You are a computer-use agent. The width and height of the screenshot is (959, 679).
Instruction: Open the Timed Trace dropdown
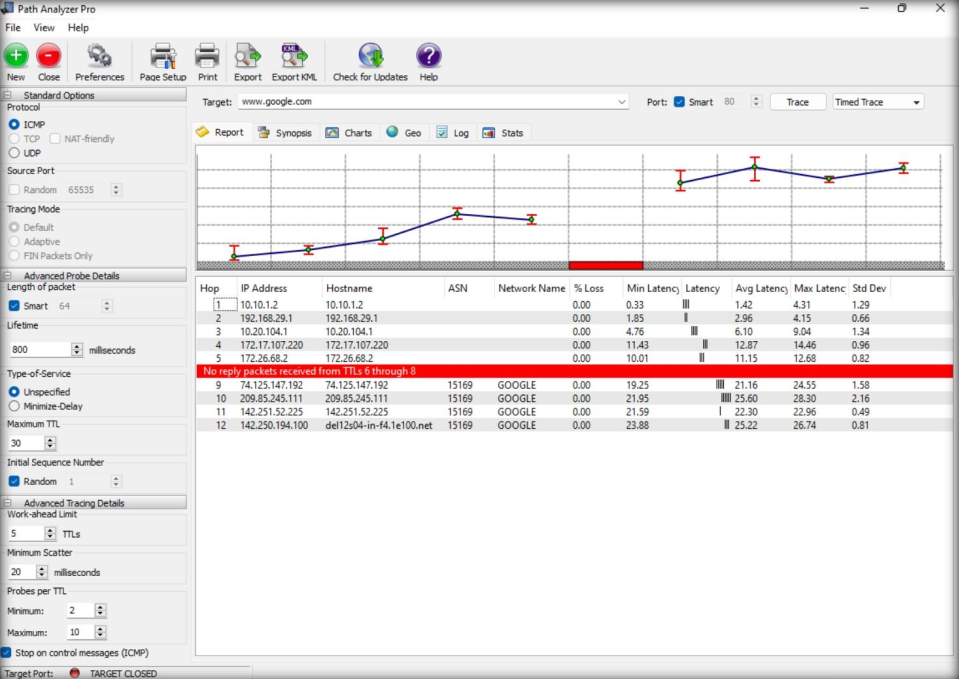[x=878, y=102]
